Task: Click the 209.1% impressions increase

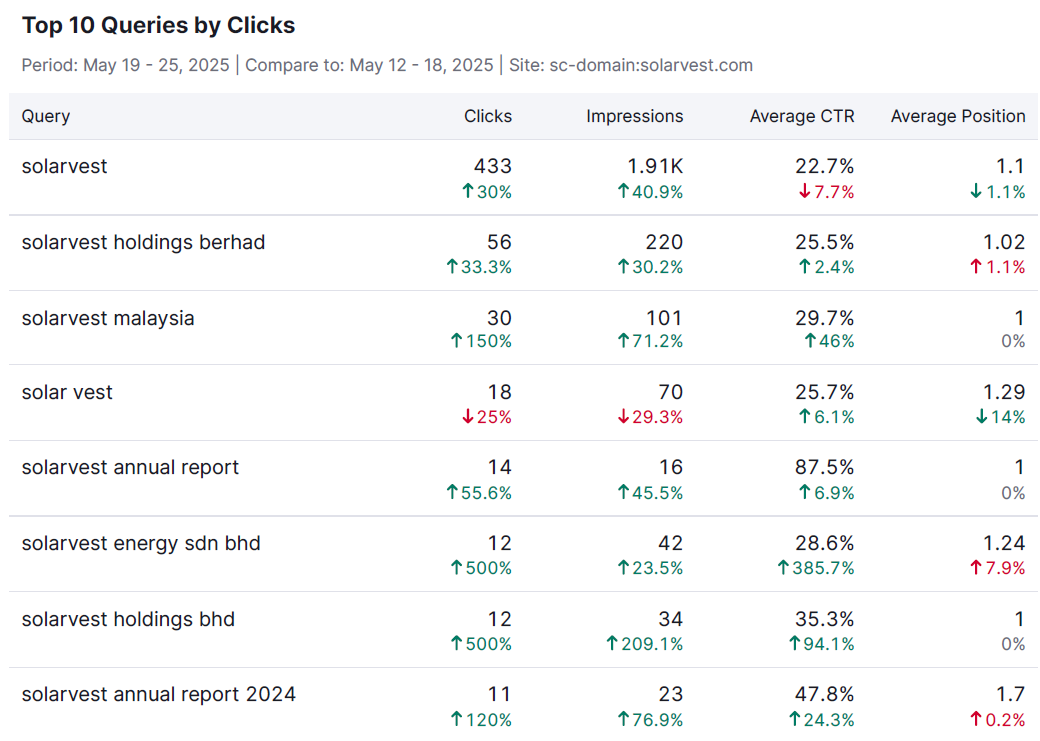Action: [x=645, y=643]
